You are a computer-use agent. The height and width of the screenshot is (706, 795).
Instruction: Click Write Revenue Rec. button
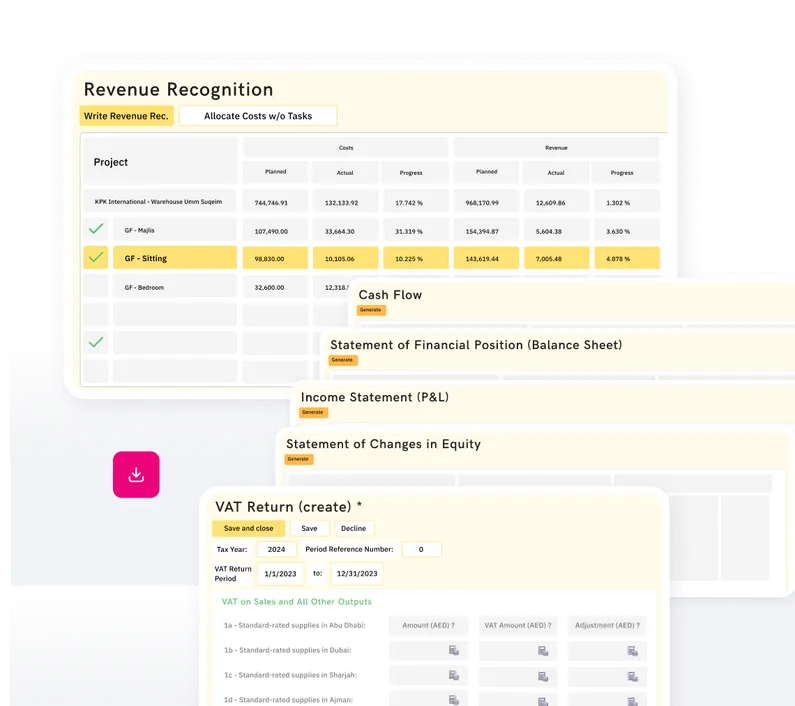(126, 116)
